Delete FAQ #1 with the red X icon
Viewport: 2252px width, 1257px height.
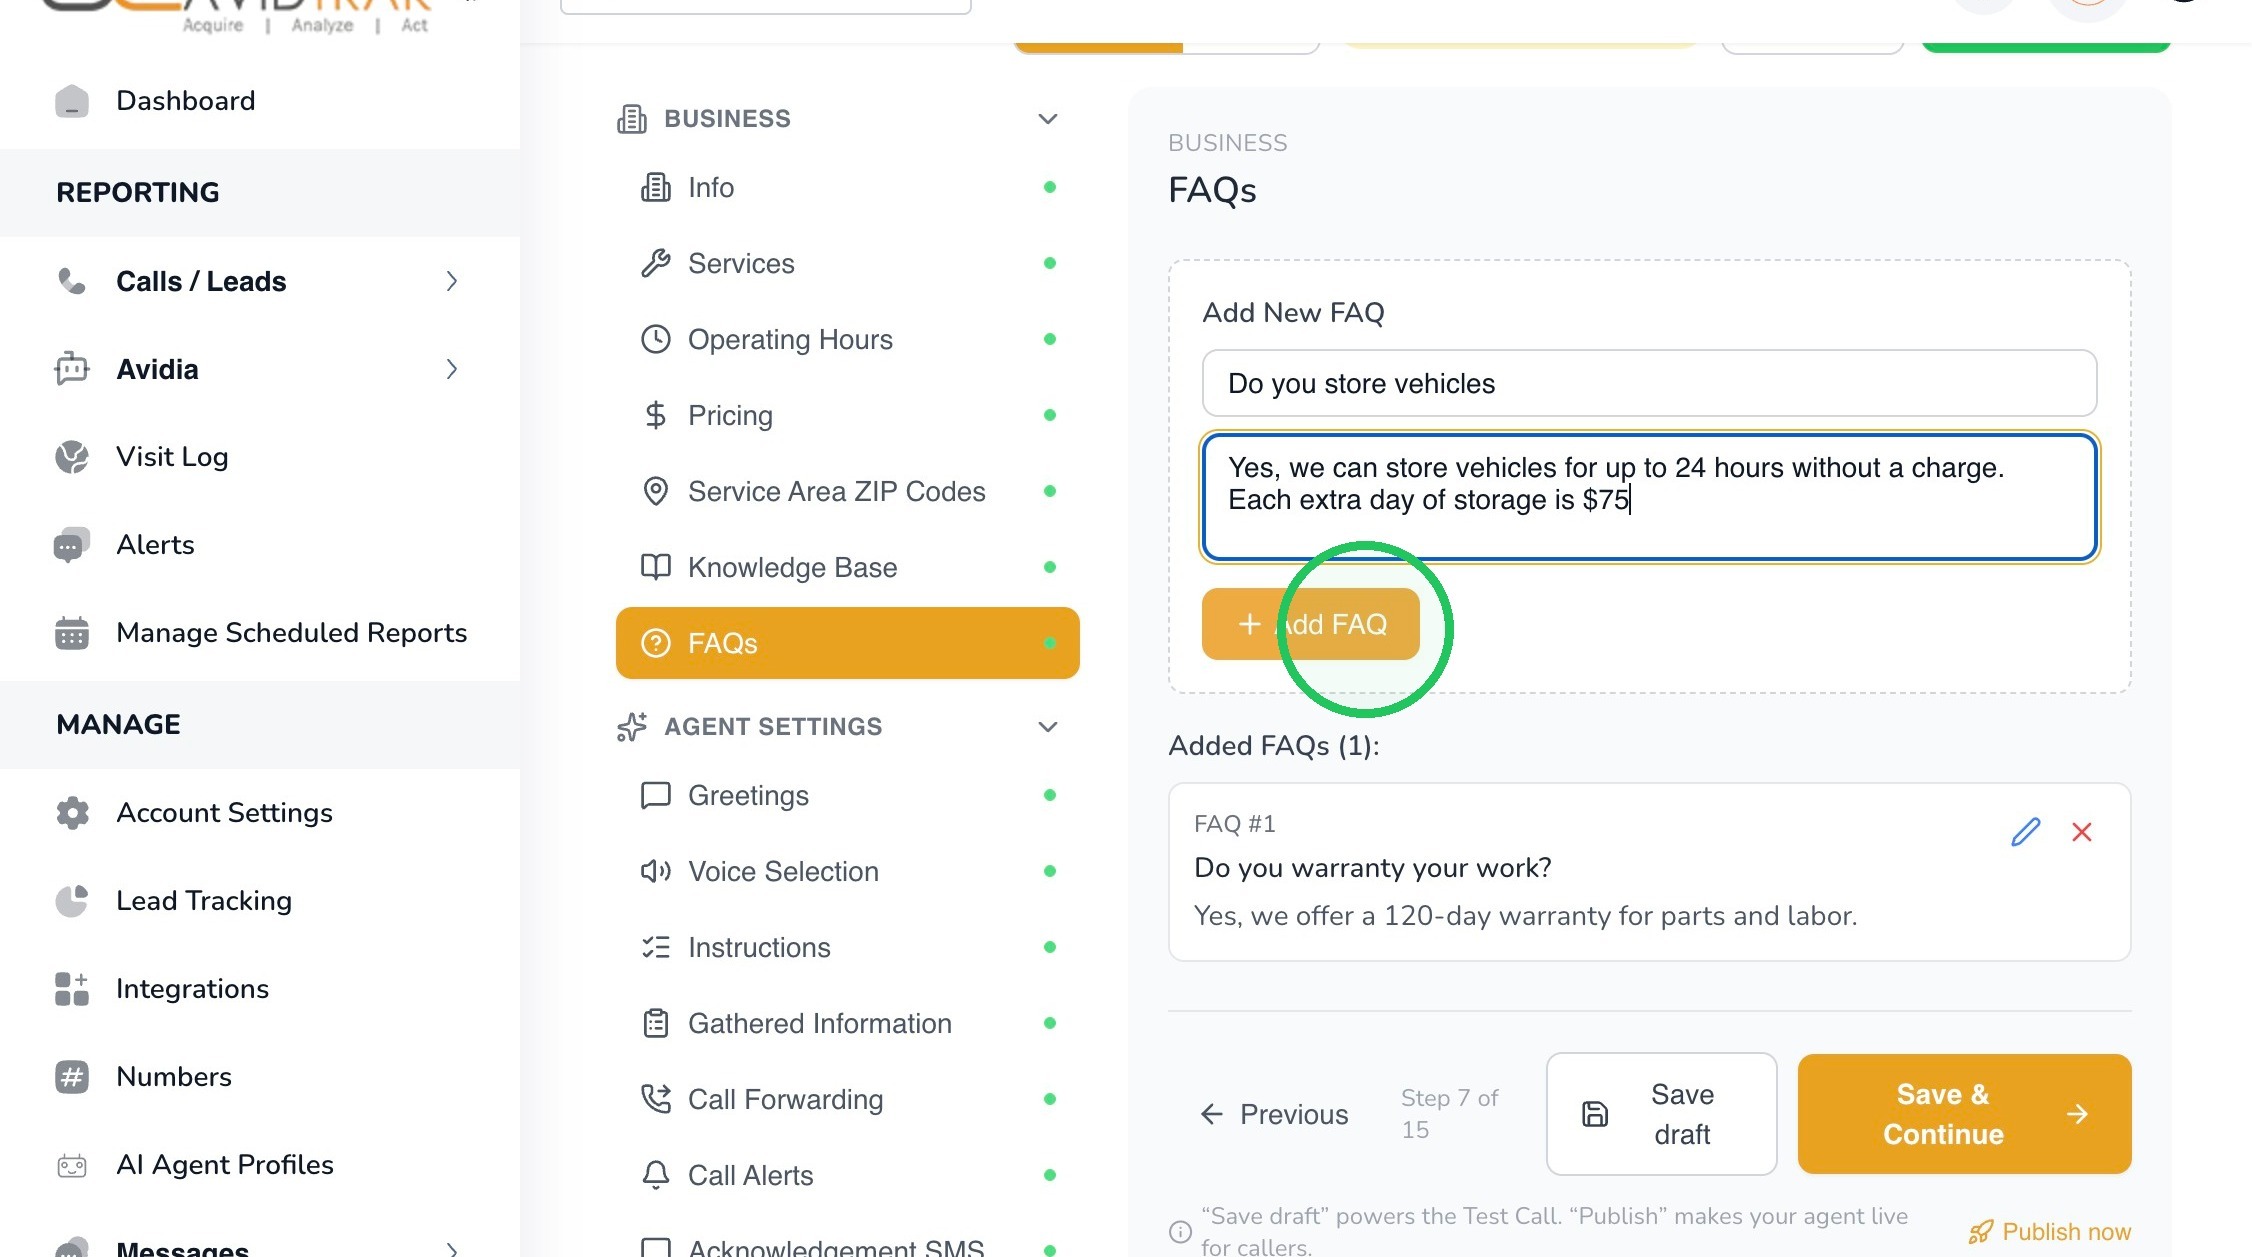pos(2082,832)
